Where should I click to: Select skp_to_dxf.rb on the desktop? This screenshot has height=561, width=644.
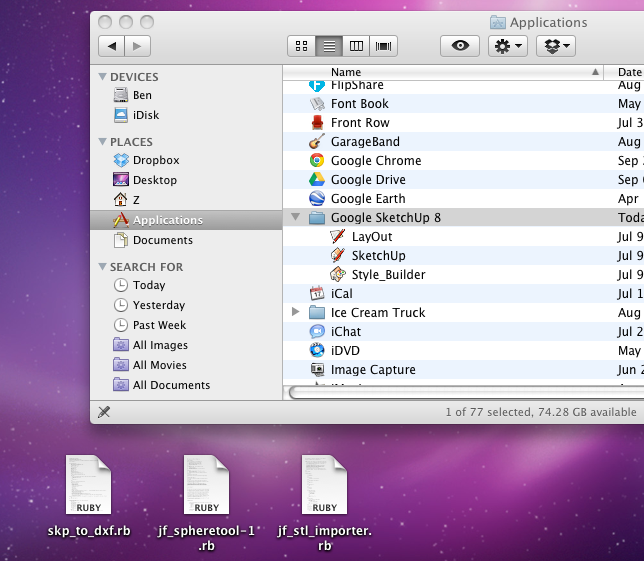pos(89,497)
